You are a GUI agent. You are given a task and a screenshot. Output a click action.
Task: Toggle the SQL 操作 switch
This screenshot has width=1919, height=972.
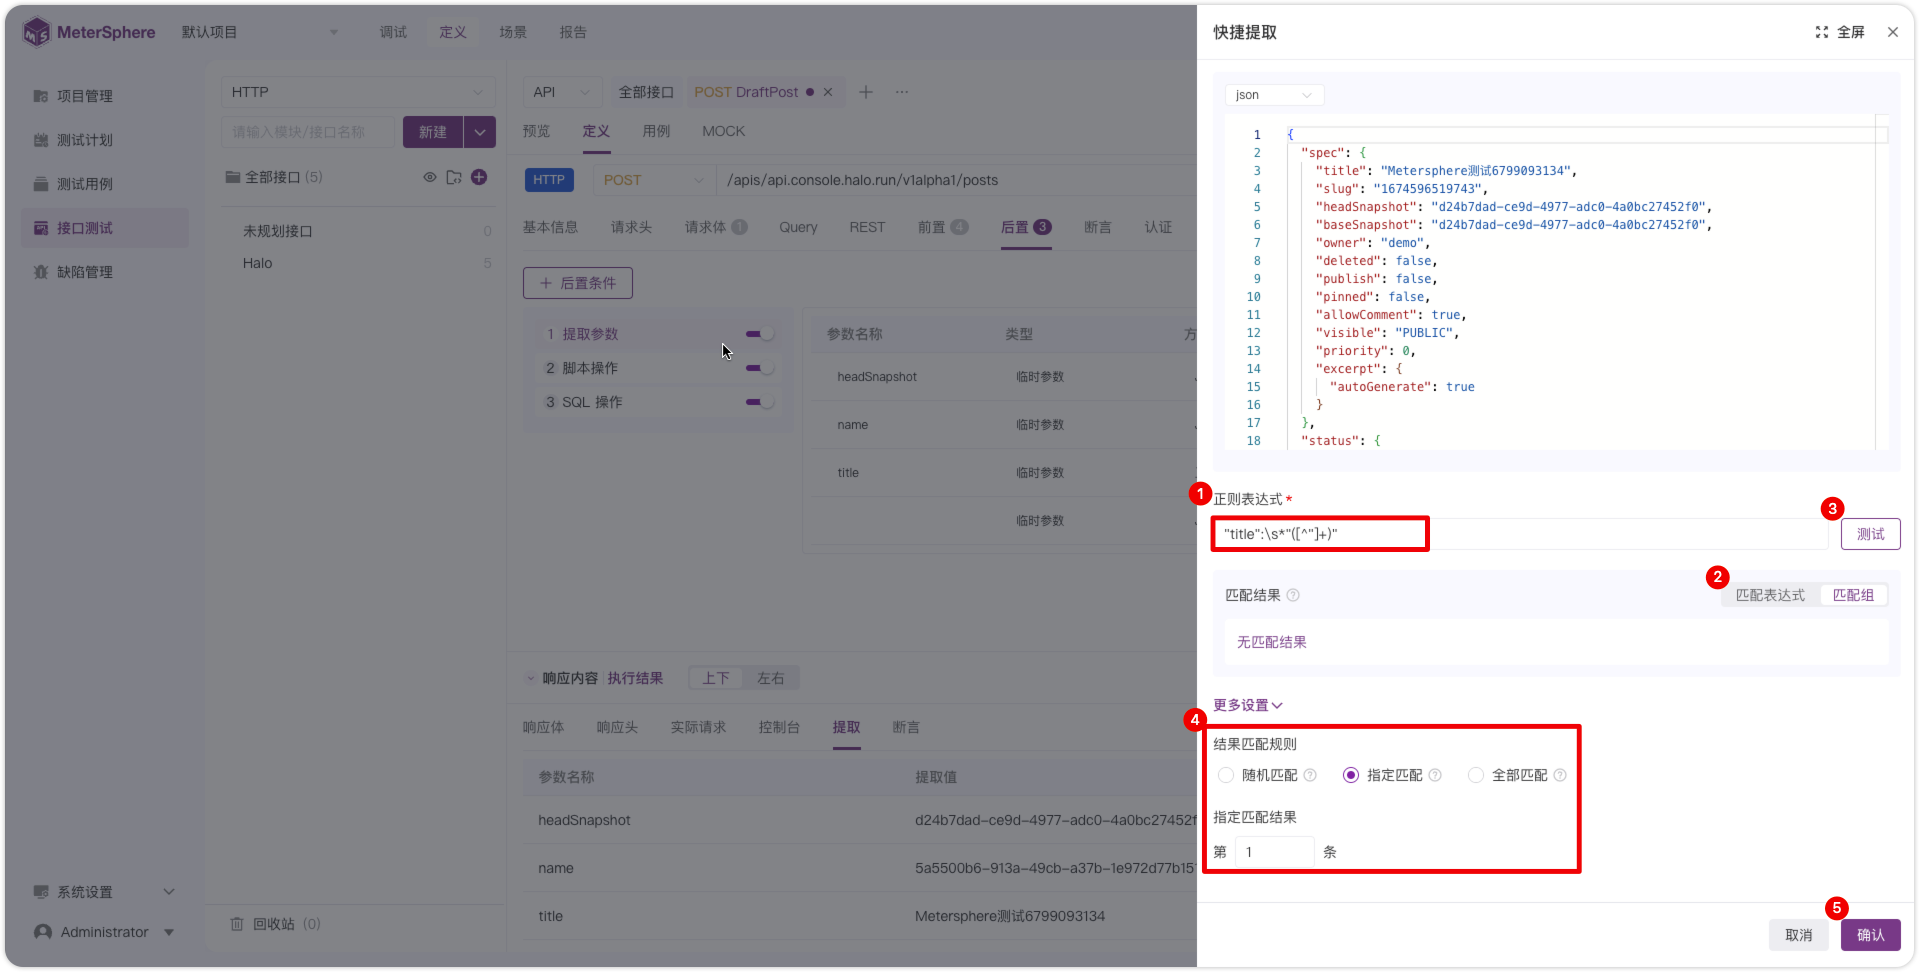click(760, 402)
